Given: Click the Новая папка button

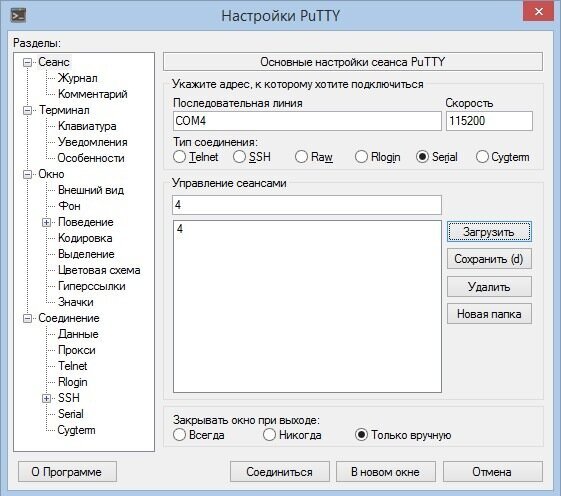Looking at the screenshot, I should pos(489,314).
